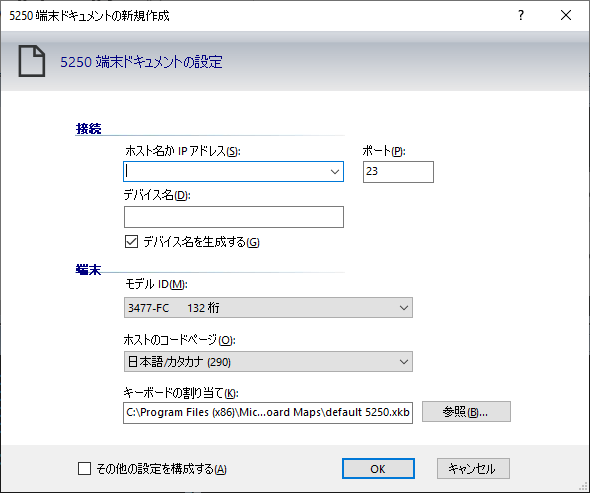Click the 接続 section heading
Screen dimensions: 590x493
tap(88, 129)
